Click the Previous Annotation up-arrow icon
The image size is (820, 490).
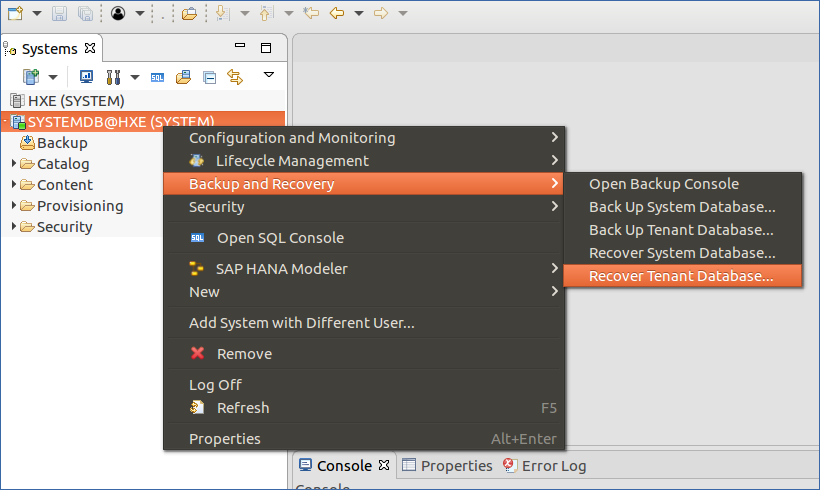click(266, 13)
